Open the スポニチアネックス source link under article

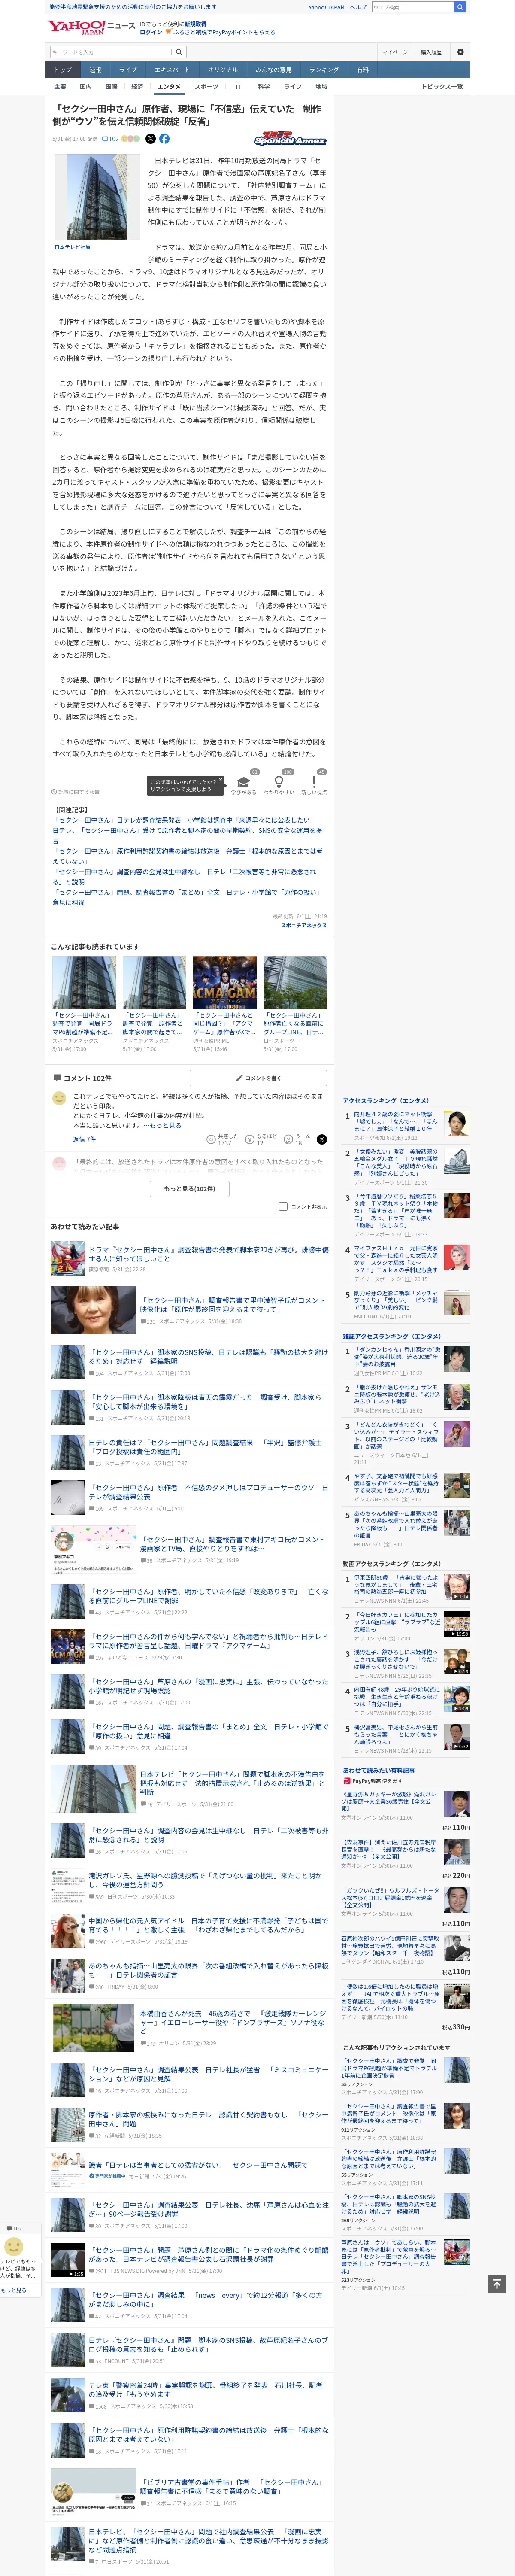tap(303, 925)
